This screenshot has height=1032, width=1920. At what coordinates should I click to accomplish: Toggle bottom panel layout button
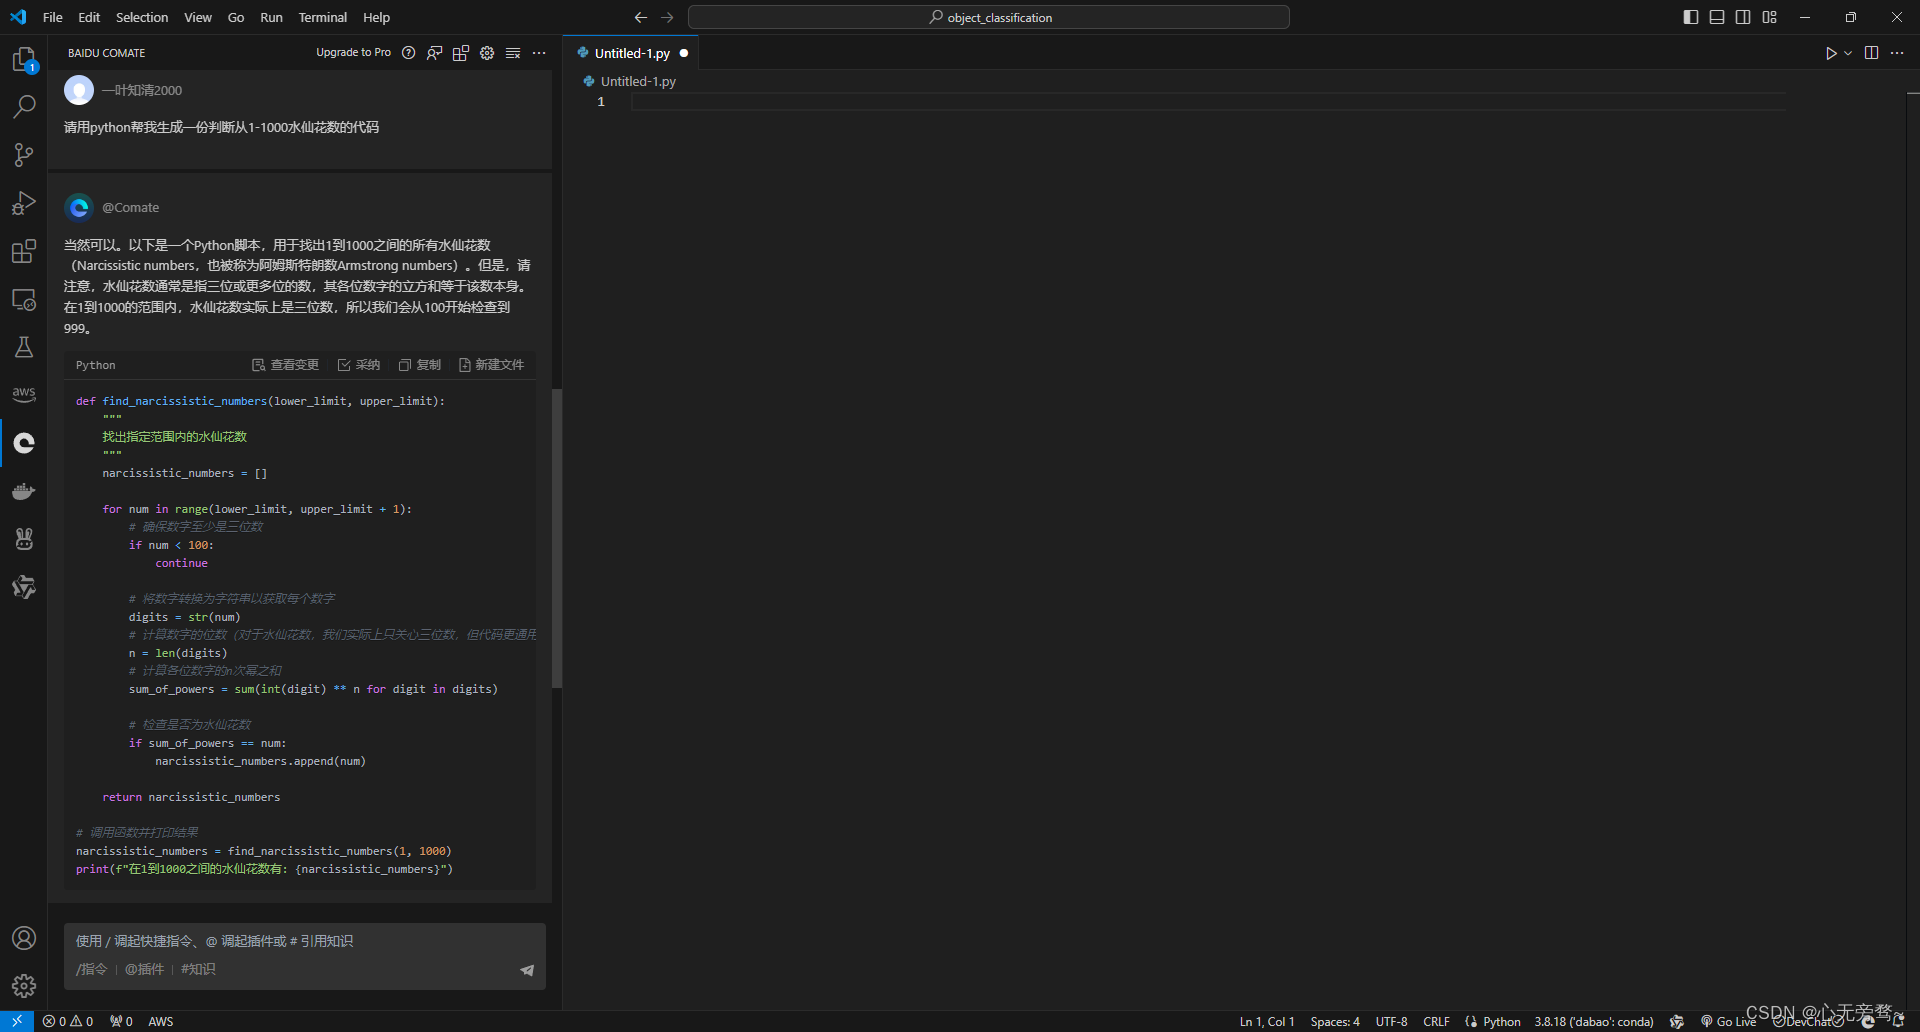pyautogui.click(x=1717, y=17)
